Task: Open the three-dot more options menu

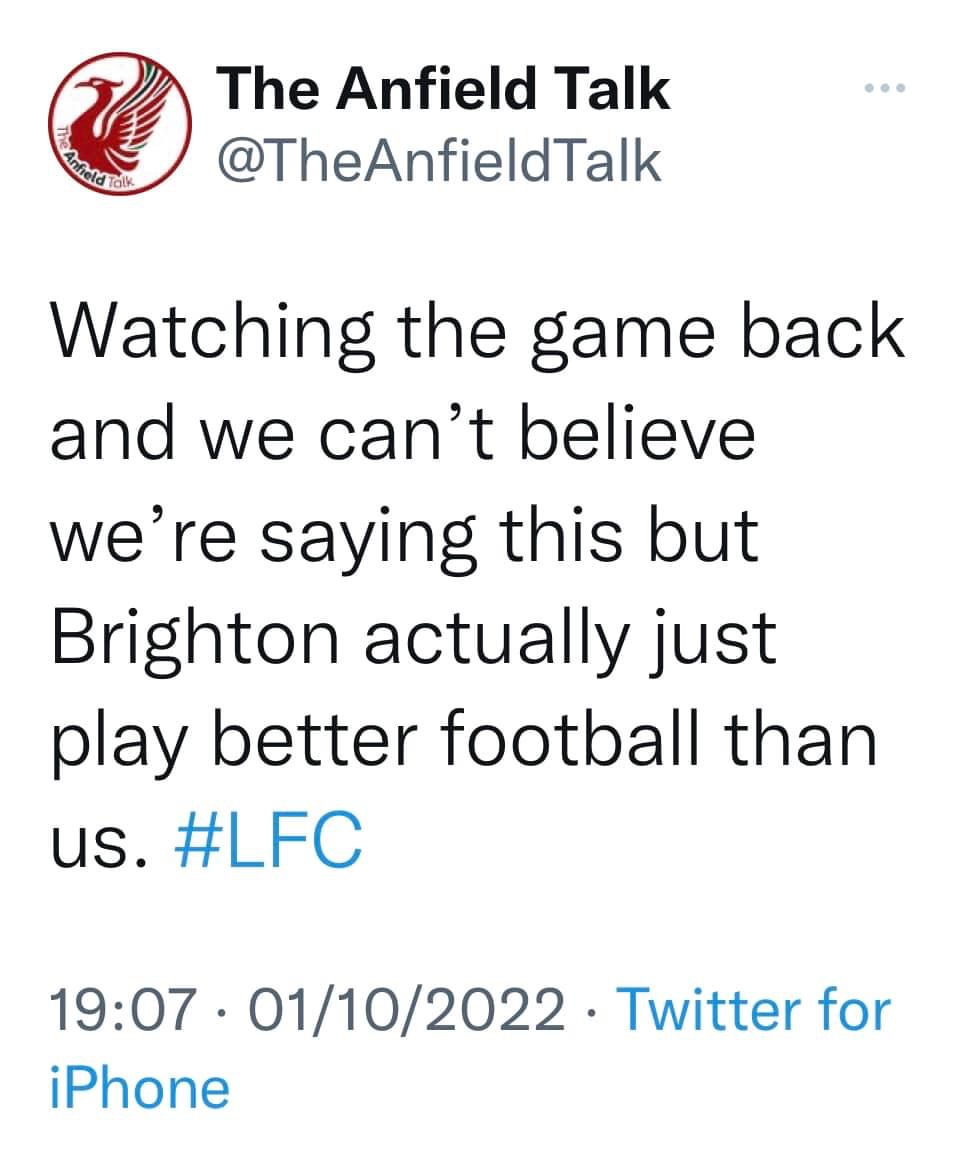Action: (885, 89)
